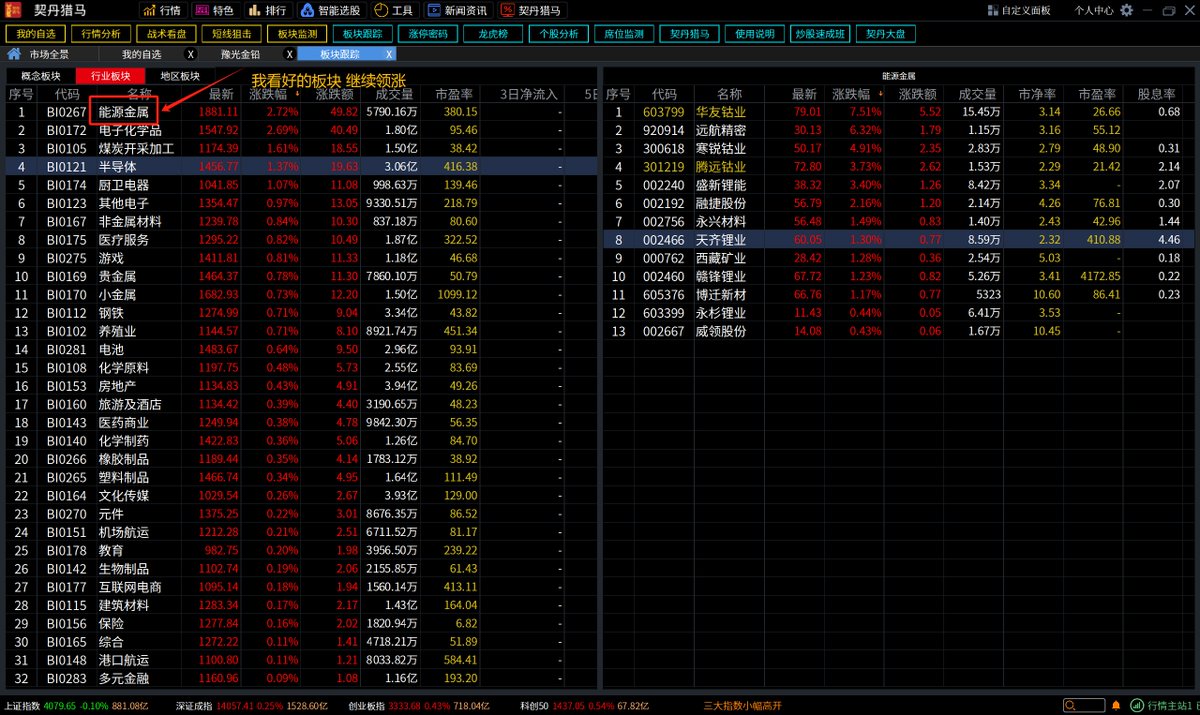Click the home icon beside 市场全景
Screen dimensions: 1200x715
pyautogui.click(x=15, y=54)
